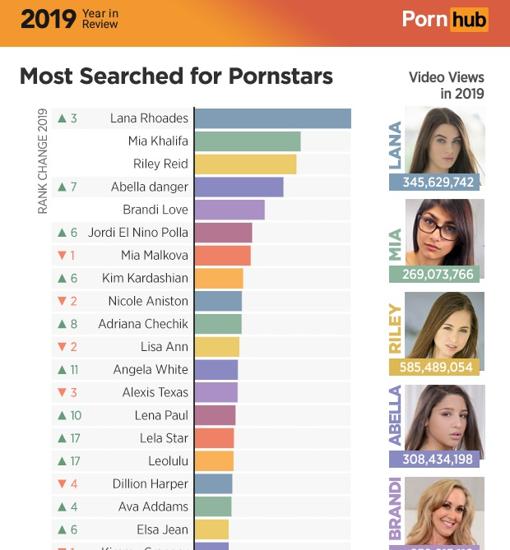Click the 2019 Year in Review title
510x550 pixels.
pyautogui.click(x=69, y=19)
